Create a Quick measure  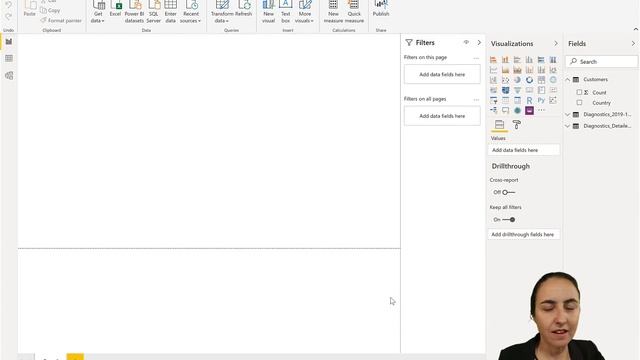tap(354, 12)
